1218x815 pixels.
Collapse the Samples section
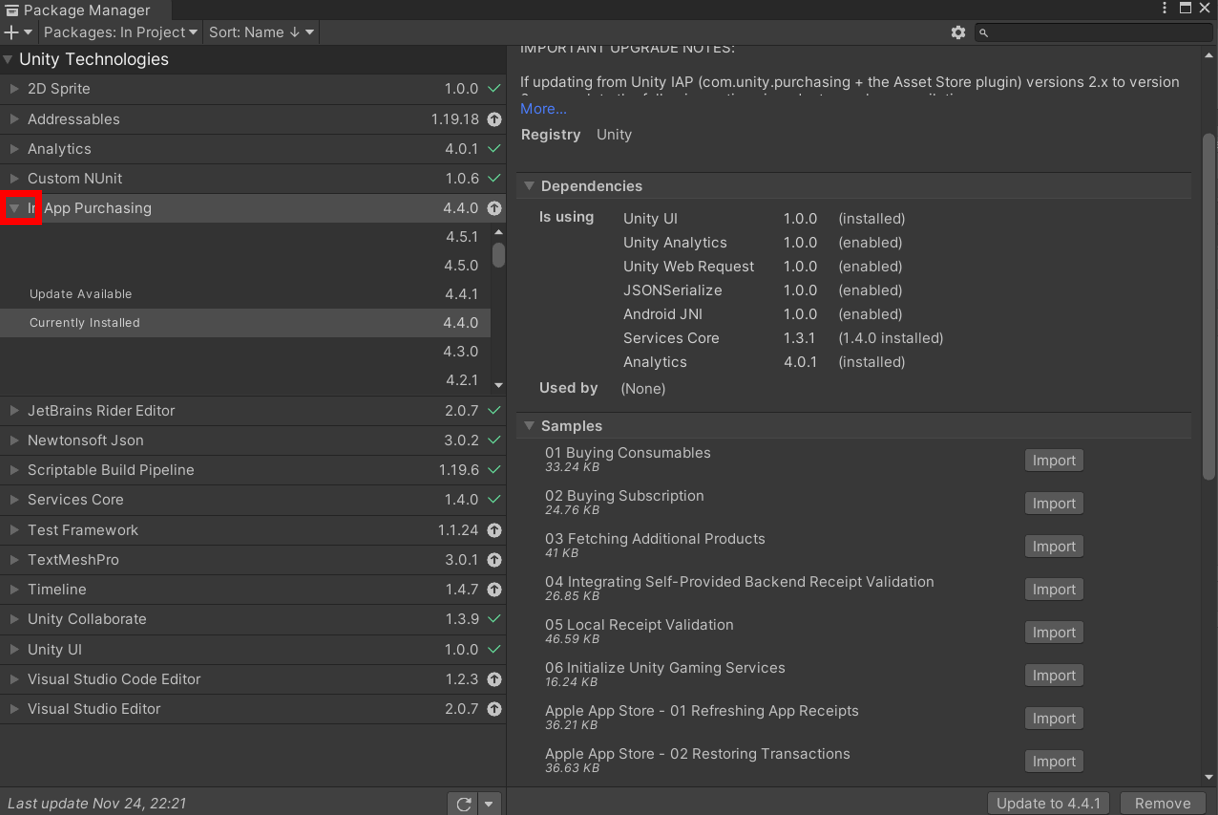click(x=529, y=426)
